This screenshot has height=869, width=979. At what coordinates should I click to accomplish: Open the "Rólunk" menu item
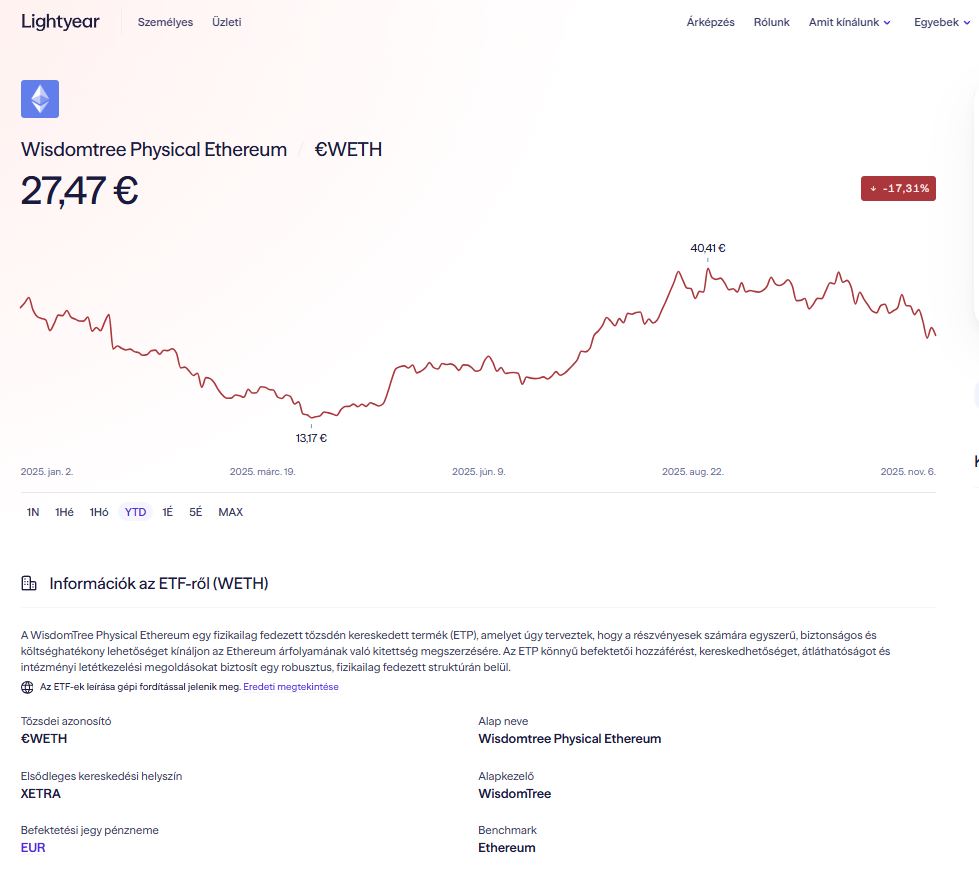tap(771, 21)
